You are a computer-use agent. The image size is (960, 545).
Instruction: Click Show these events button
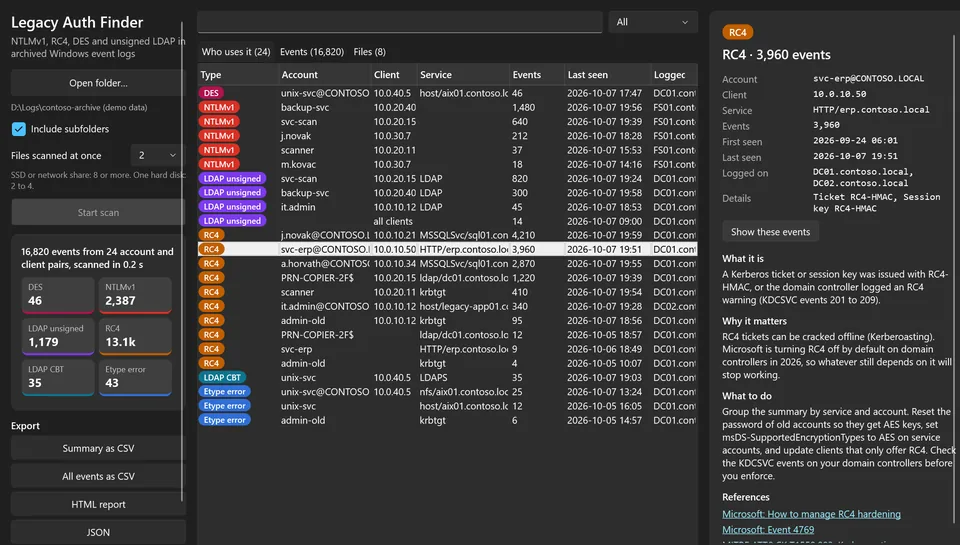click(770, 232)
